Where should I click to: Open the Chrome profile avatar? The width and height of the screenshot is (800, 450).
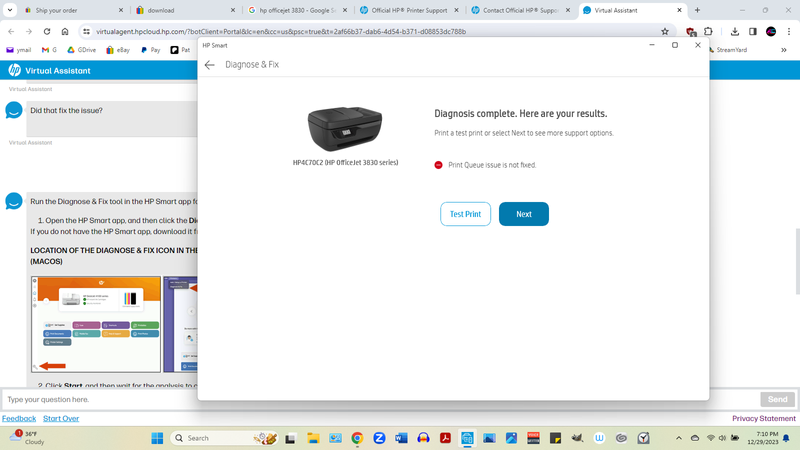pos(771,32)
